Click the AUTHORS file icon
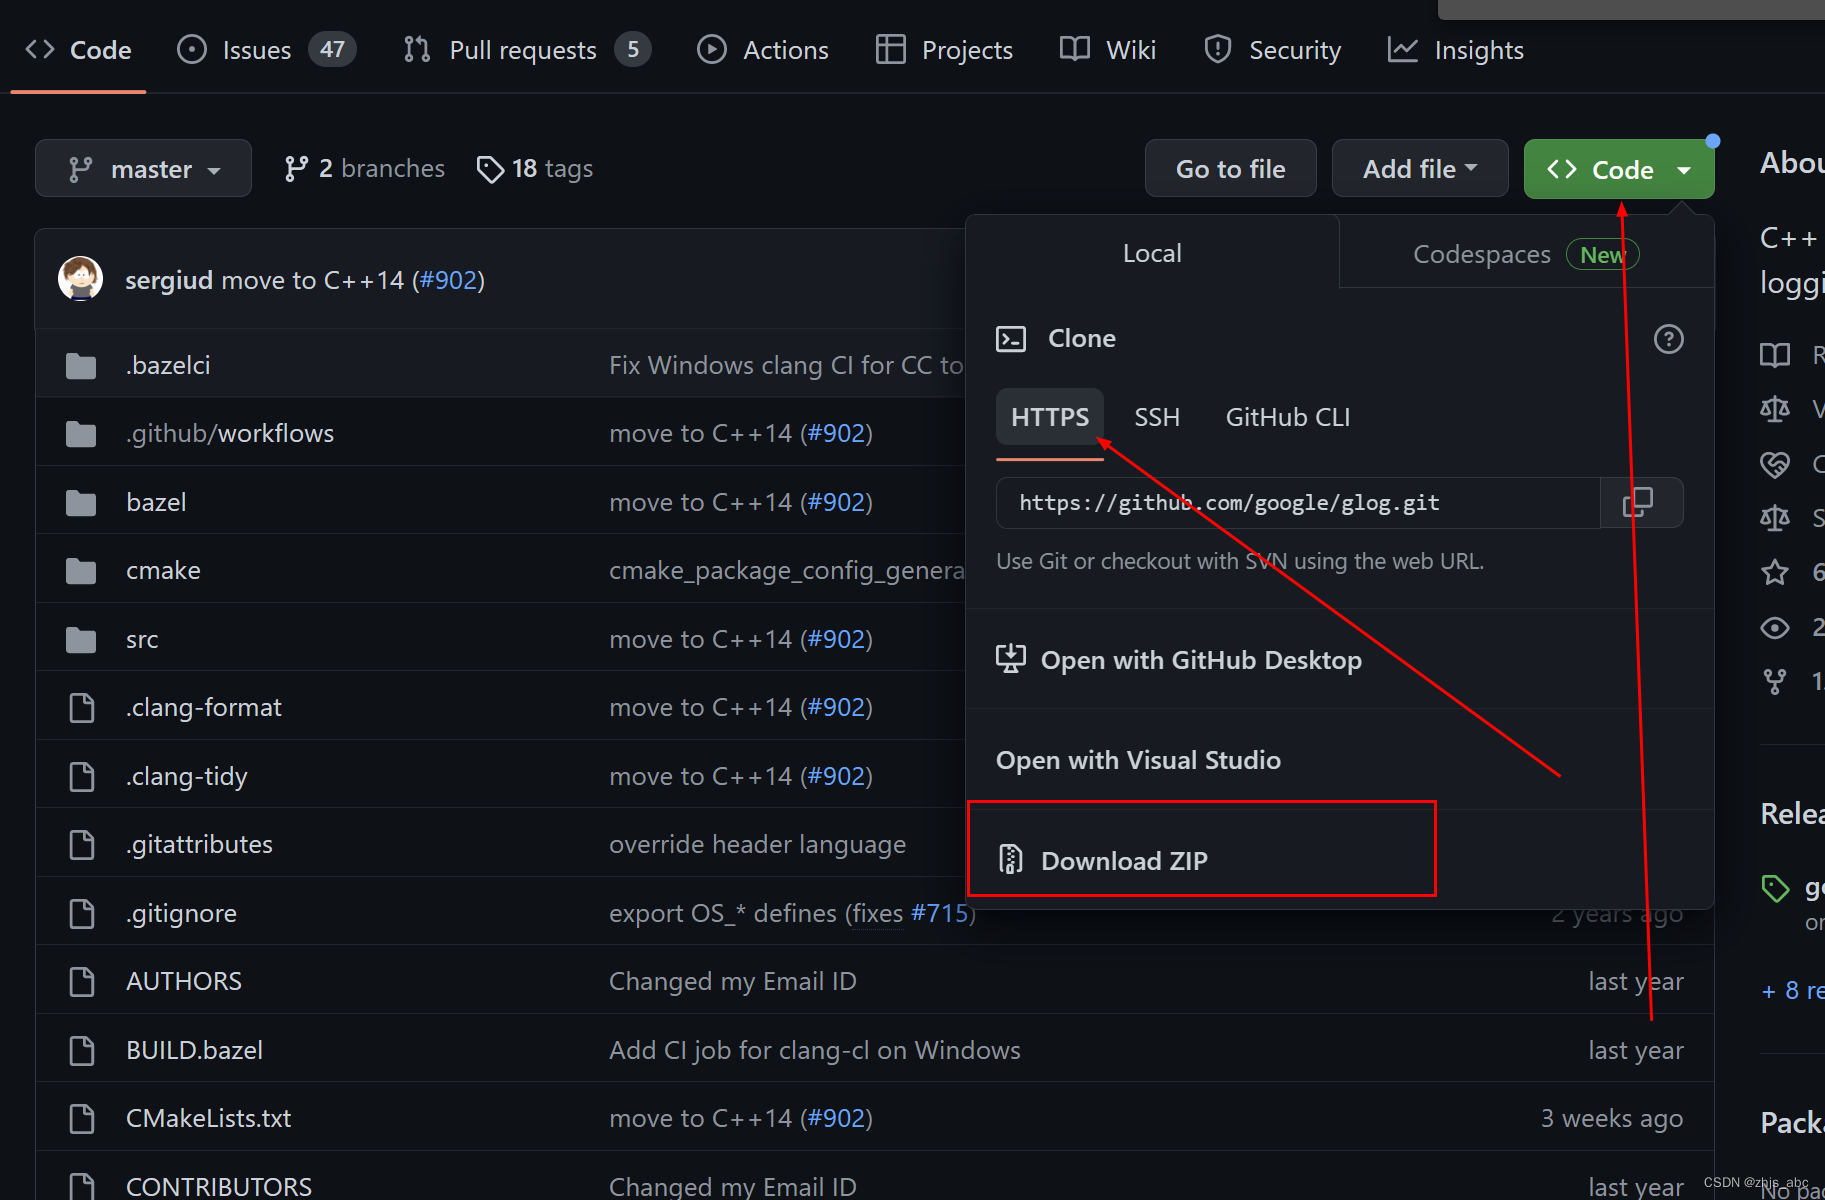This screenshot has width=1825, height=1200. [81, 982]
